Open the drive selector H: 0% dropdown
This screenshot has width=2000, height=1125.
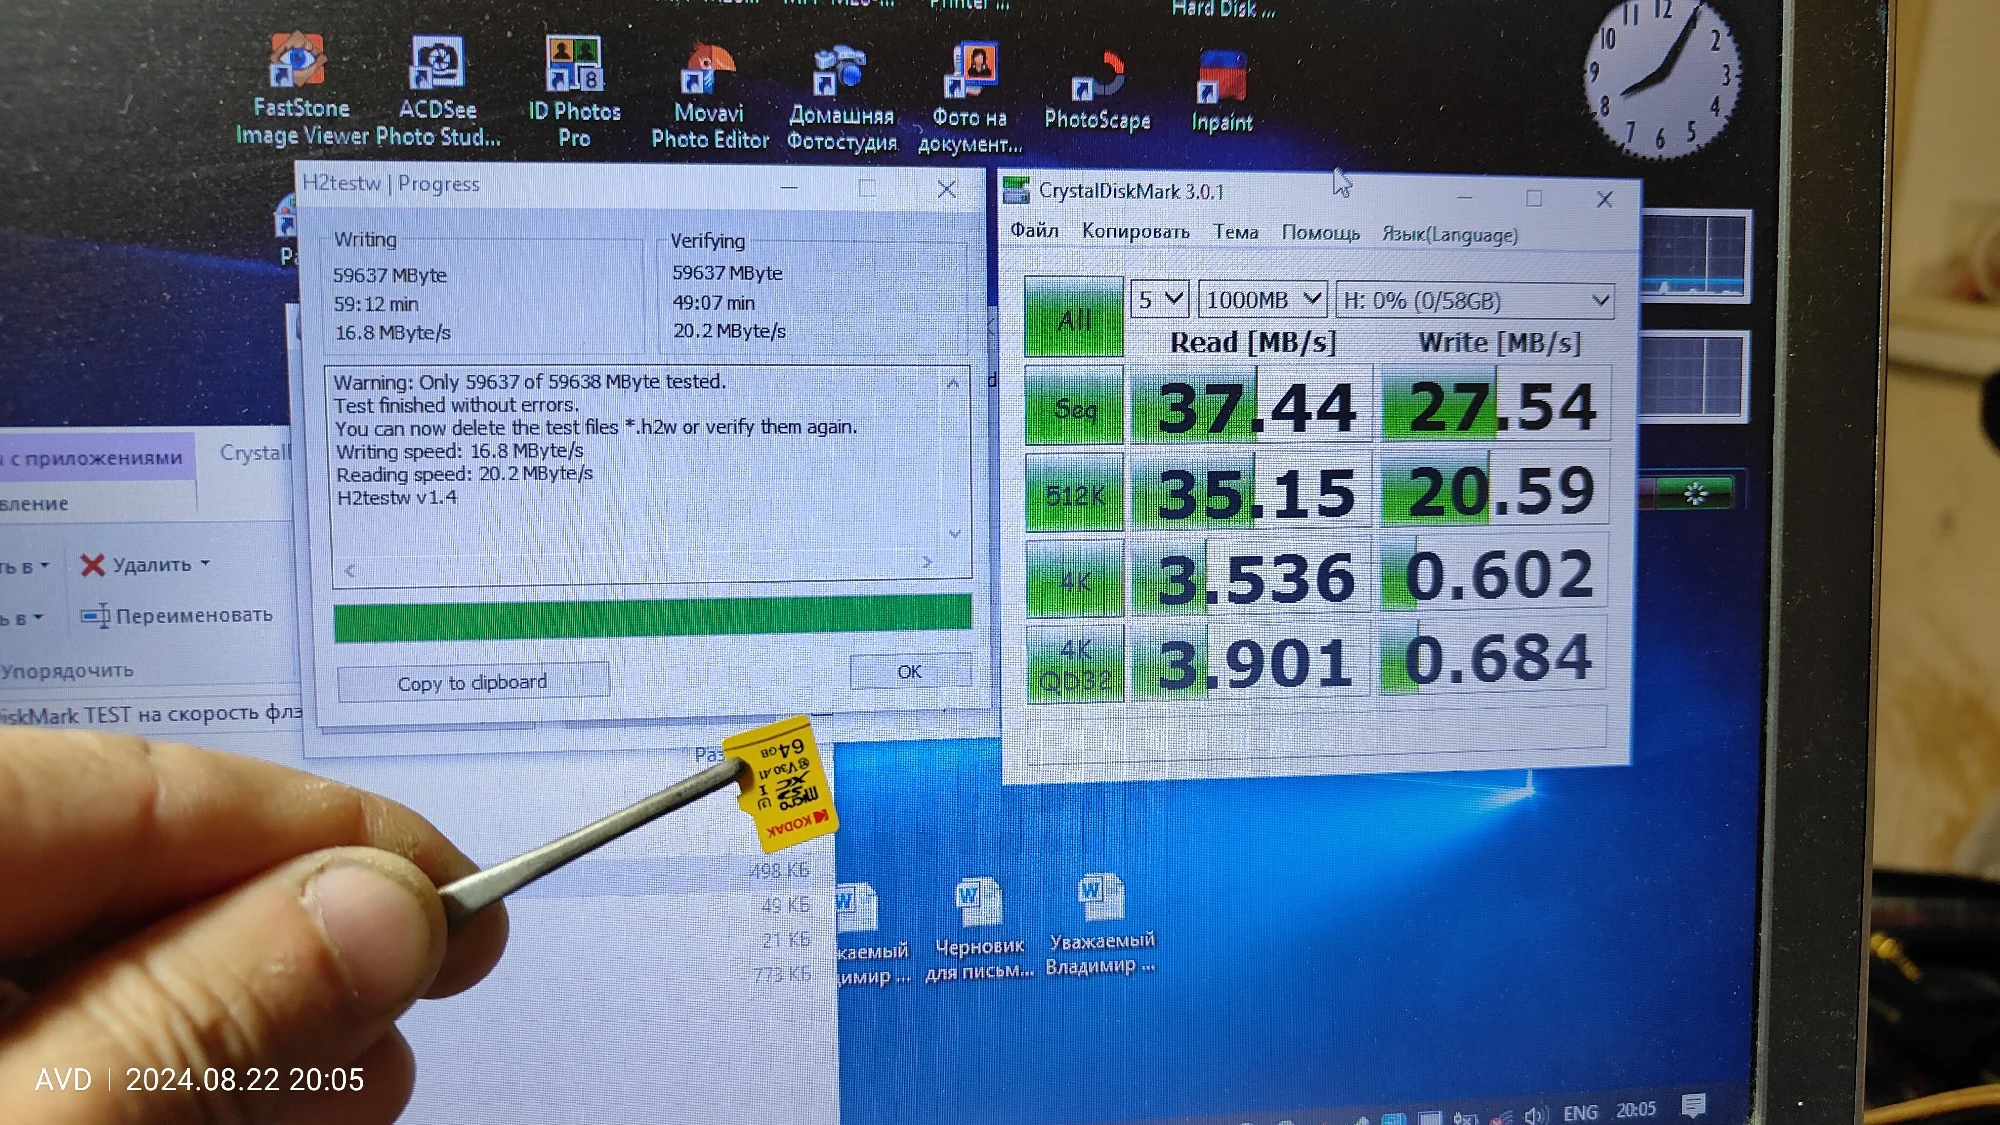coord(1474,300)
